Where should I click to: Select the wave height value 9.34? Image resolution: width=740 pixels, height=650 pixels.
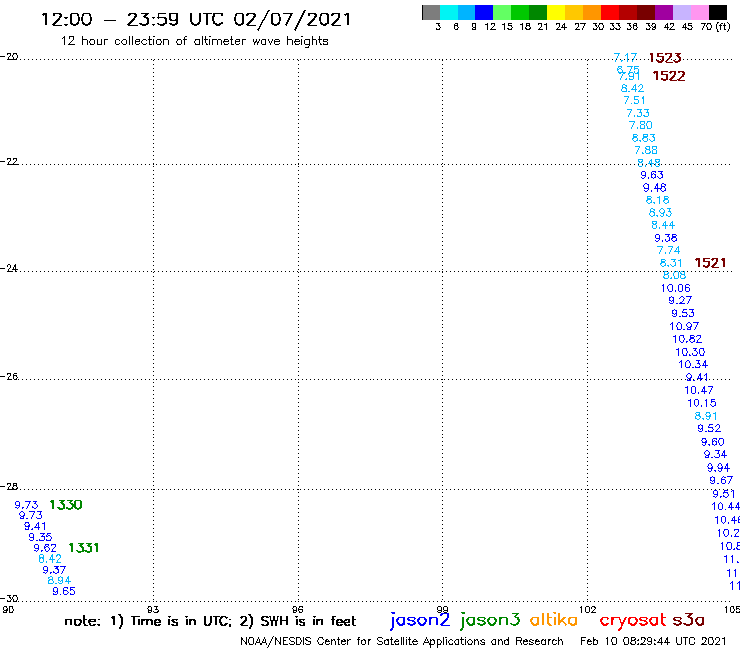pos(715,454)
